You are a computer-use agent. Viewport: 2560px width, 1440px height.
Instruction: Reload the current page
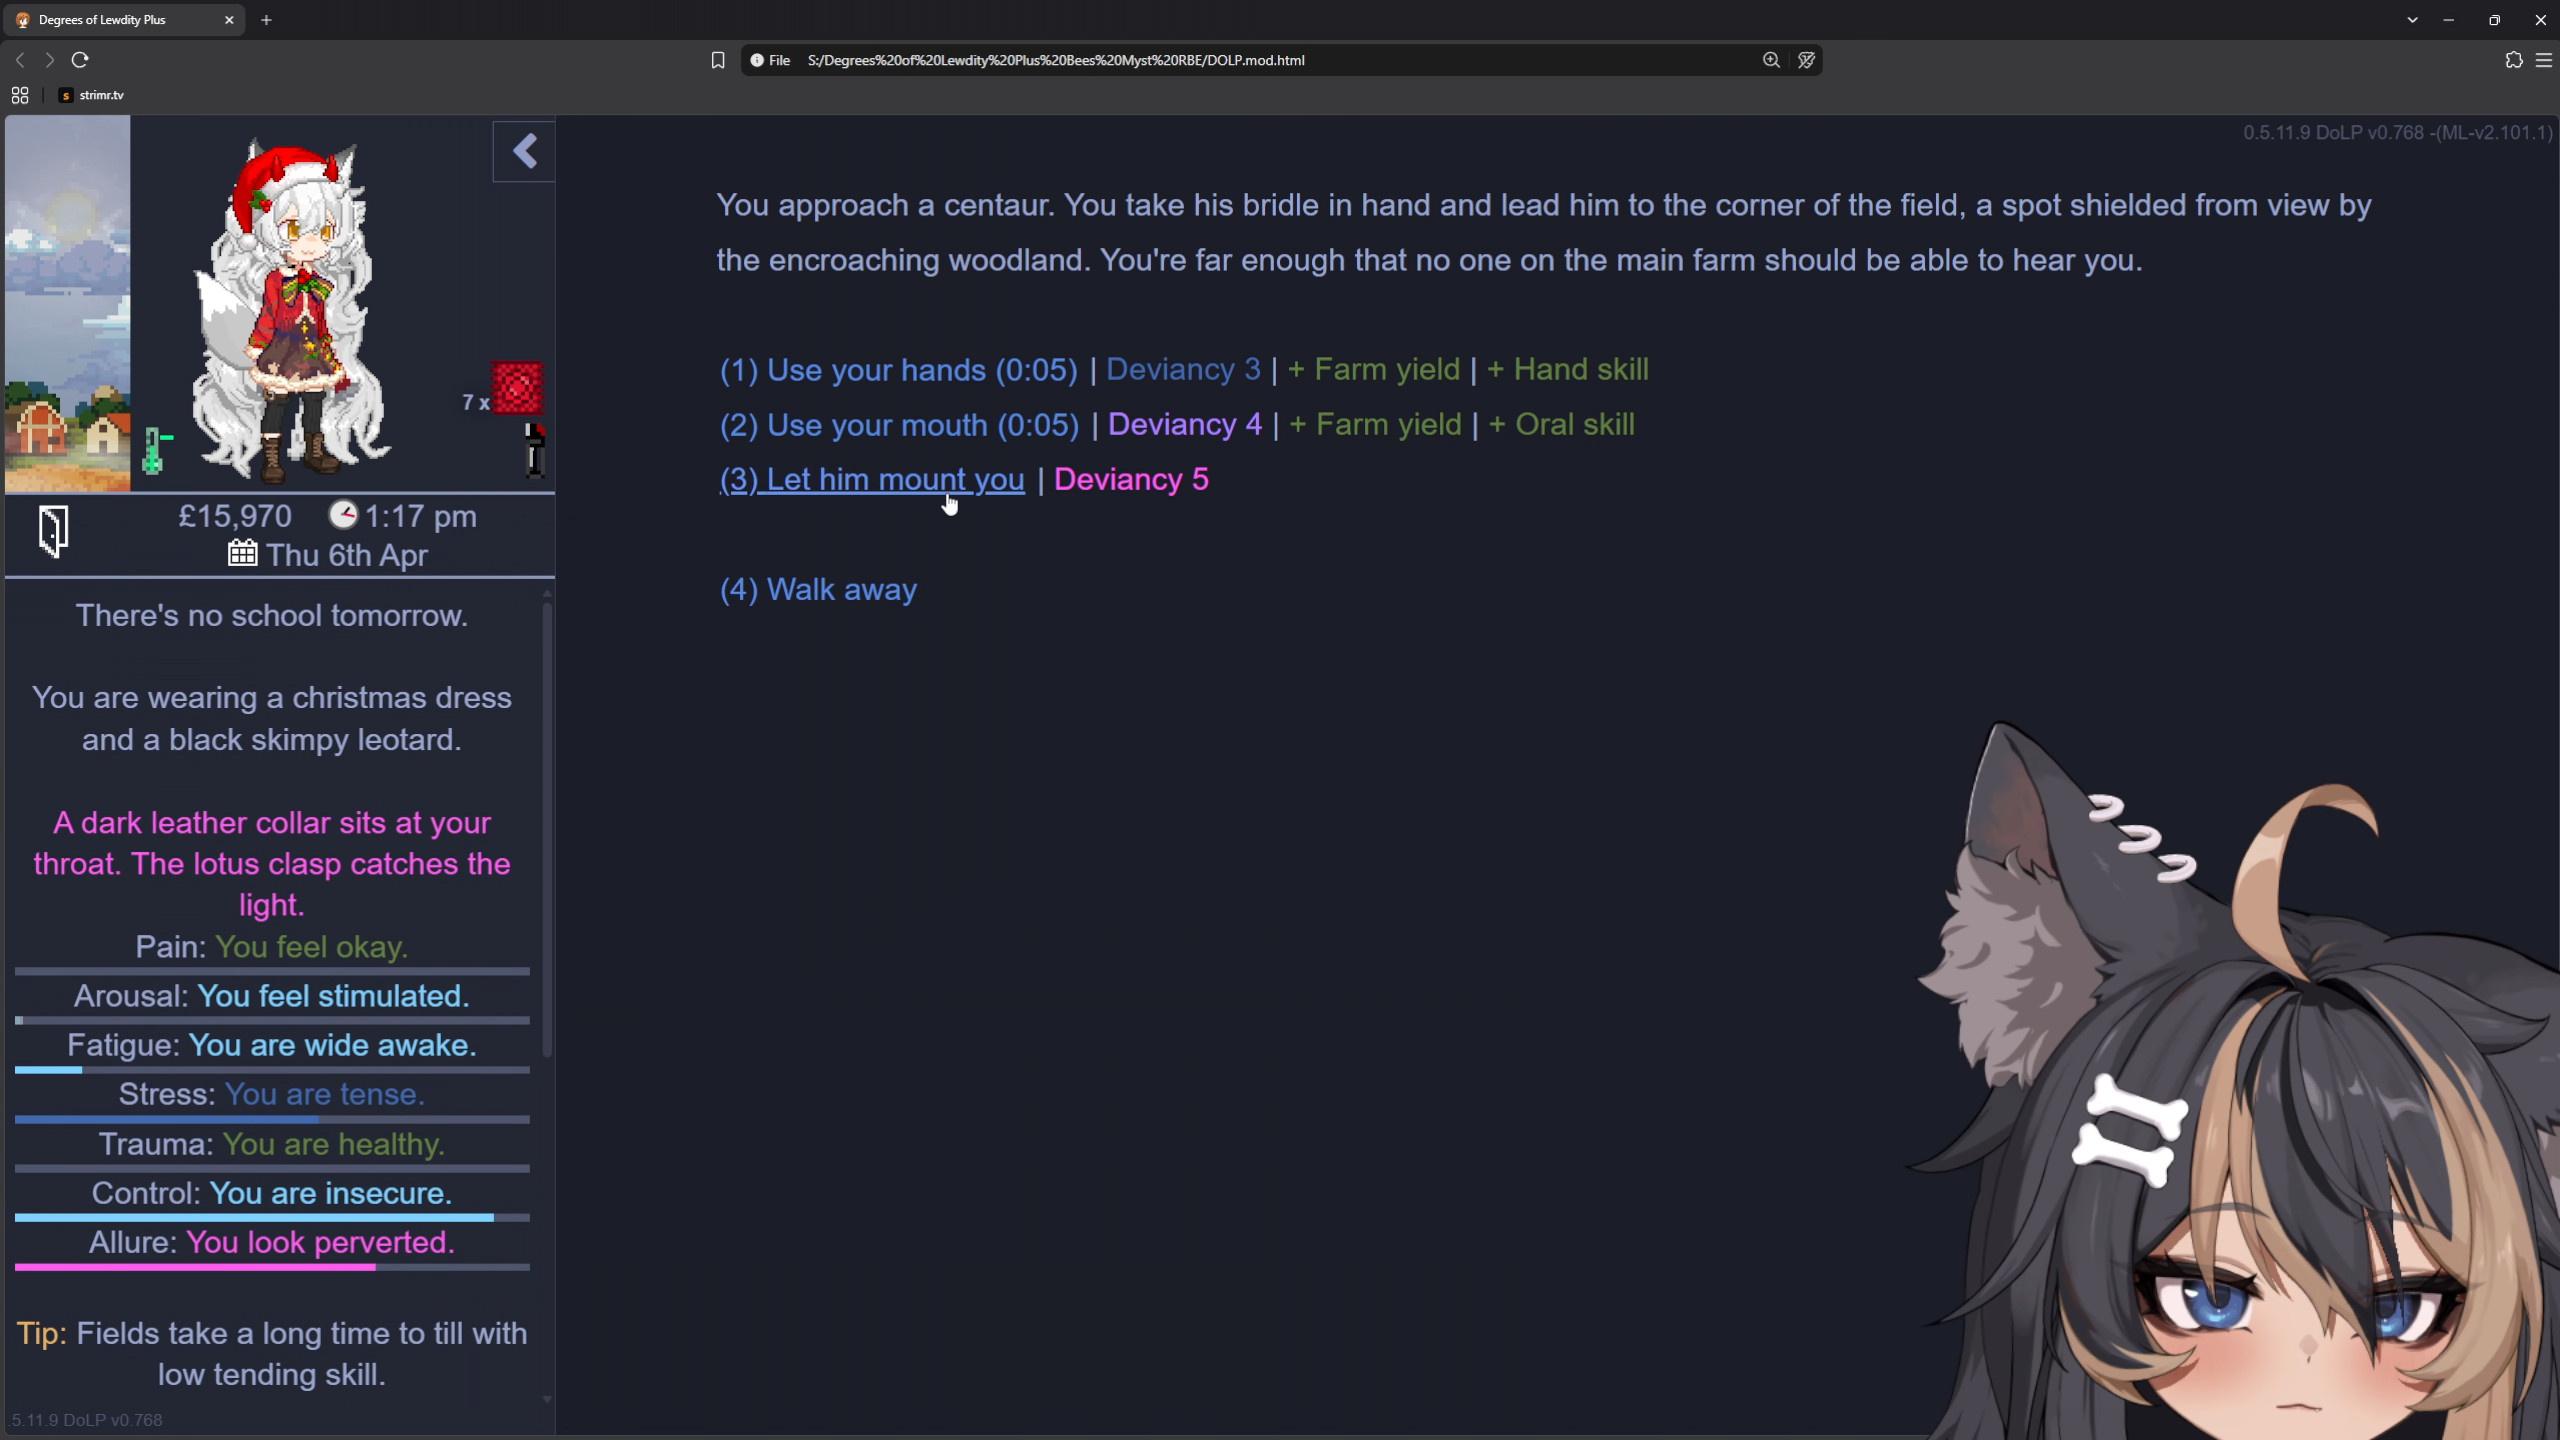[80, 60]
